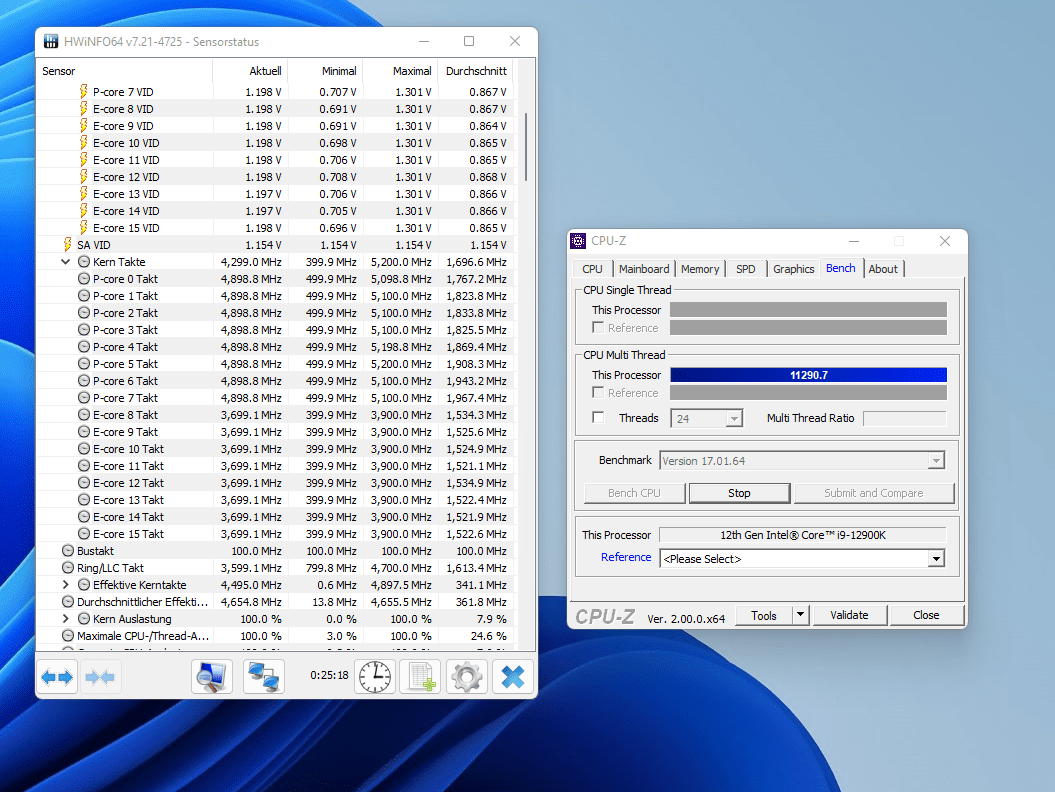Click the CPU Single Thread This Processor bar
The height and width of the screenshot is (792, 1055).
[x=808, y=310]
